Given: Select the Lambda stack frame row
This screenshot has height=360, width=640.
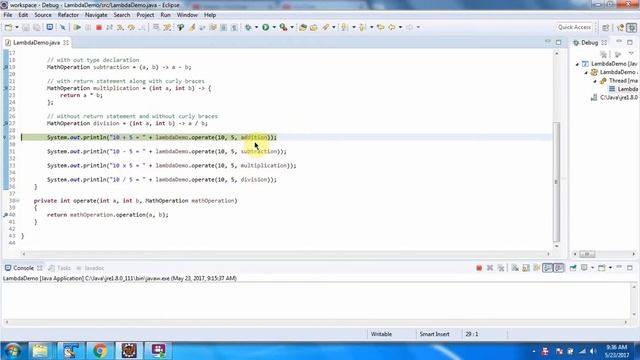Looking at the screenshot, I should tap(623, 89).
